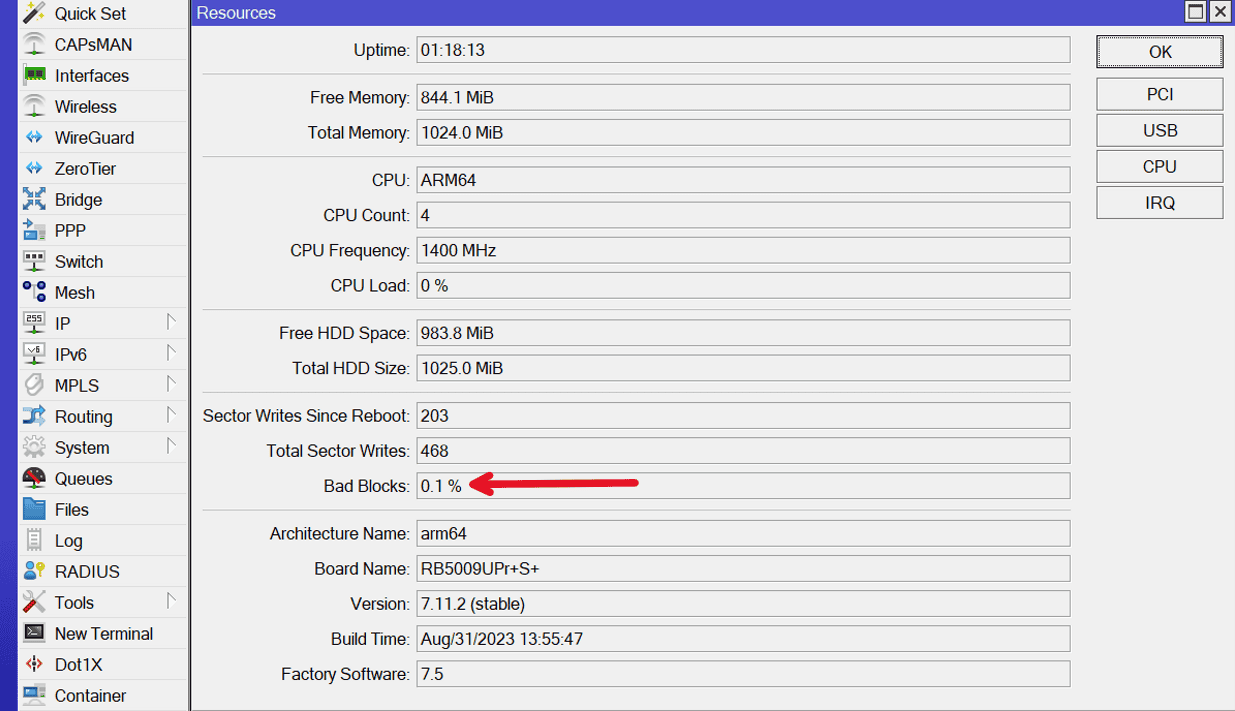This screenshot has height=711, width=1235.
Task: Click the Dot1X icon
Action: click(34, 665)
